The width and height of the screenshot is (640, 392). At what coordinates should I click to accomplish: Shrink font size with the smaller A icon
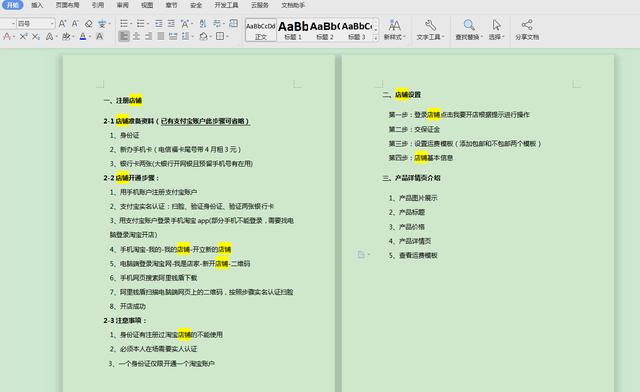(x=75, y=24)
